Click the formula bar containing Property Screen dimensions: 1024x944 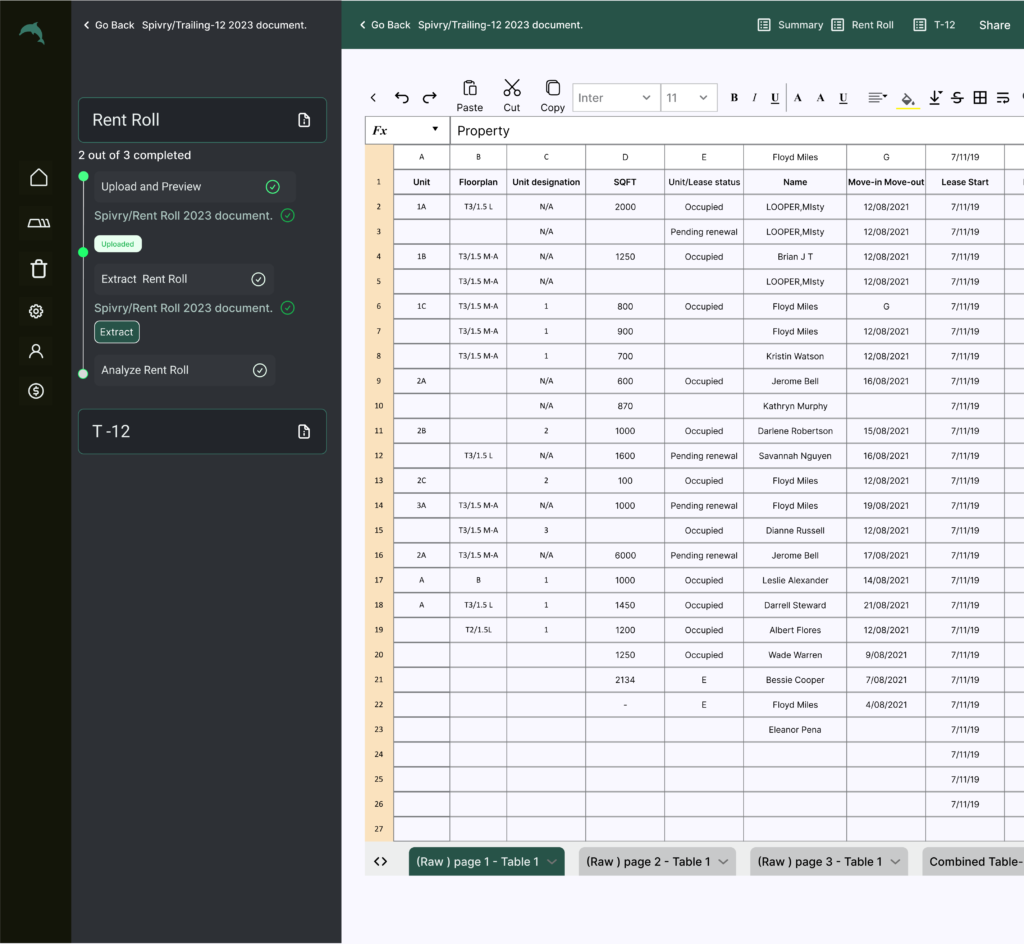coord(737,131)
